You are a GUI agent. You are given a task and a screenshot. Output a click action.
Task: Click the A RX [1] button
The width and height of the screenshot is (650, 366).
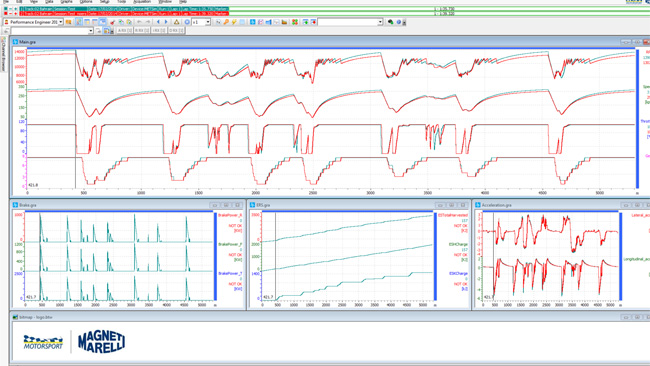(124, 31)
